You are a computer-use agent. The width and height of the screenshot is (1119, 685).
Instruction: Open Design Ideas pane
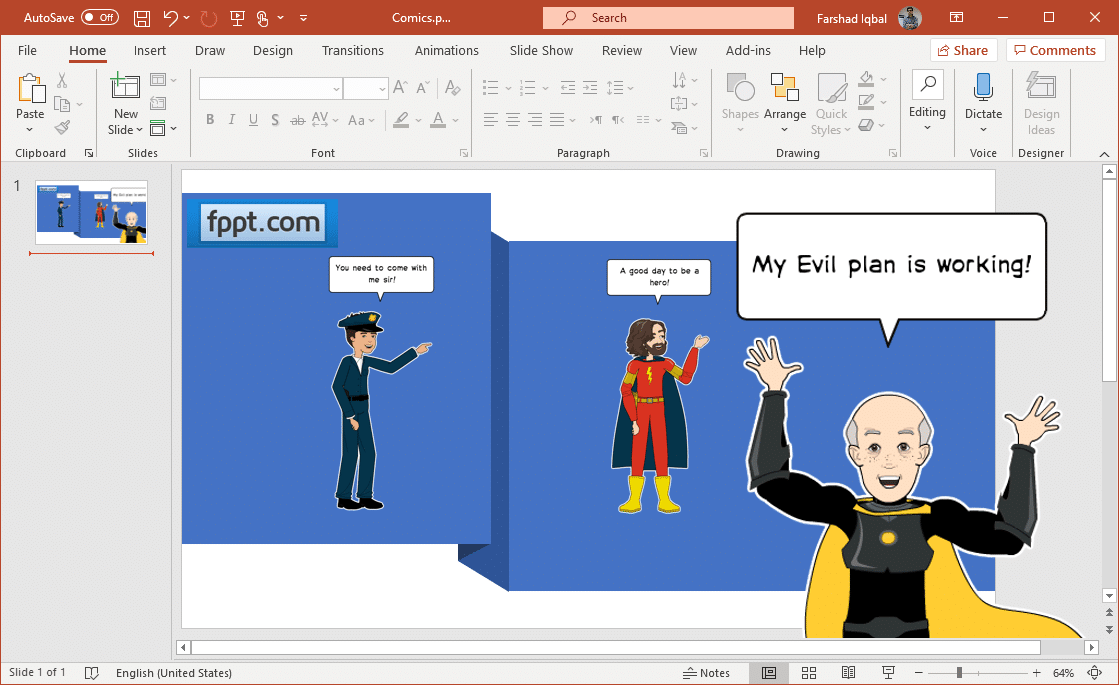click(x=1041, y=103)
